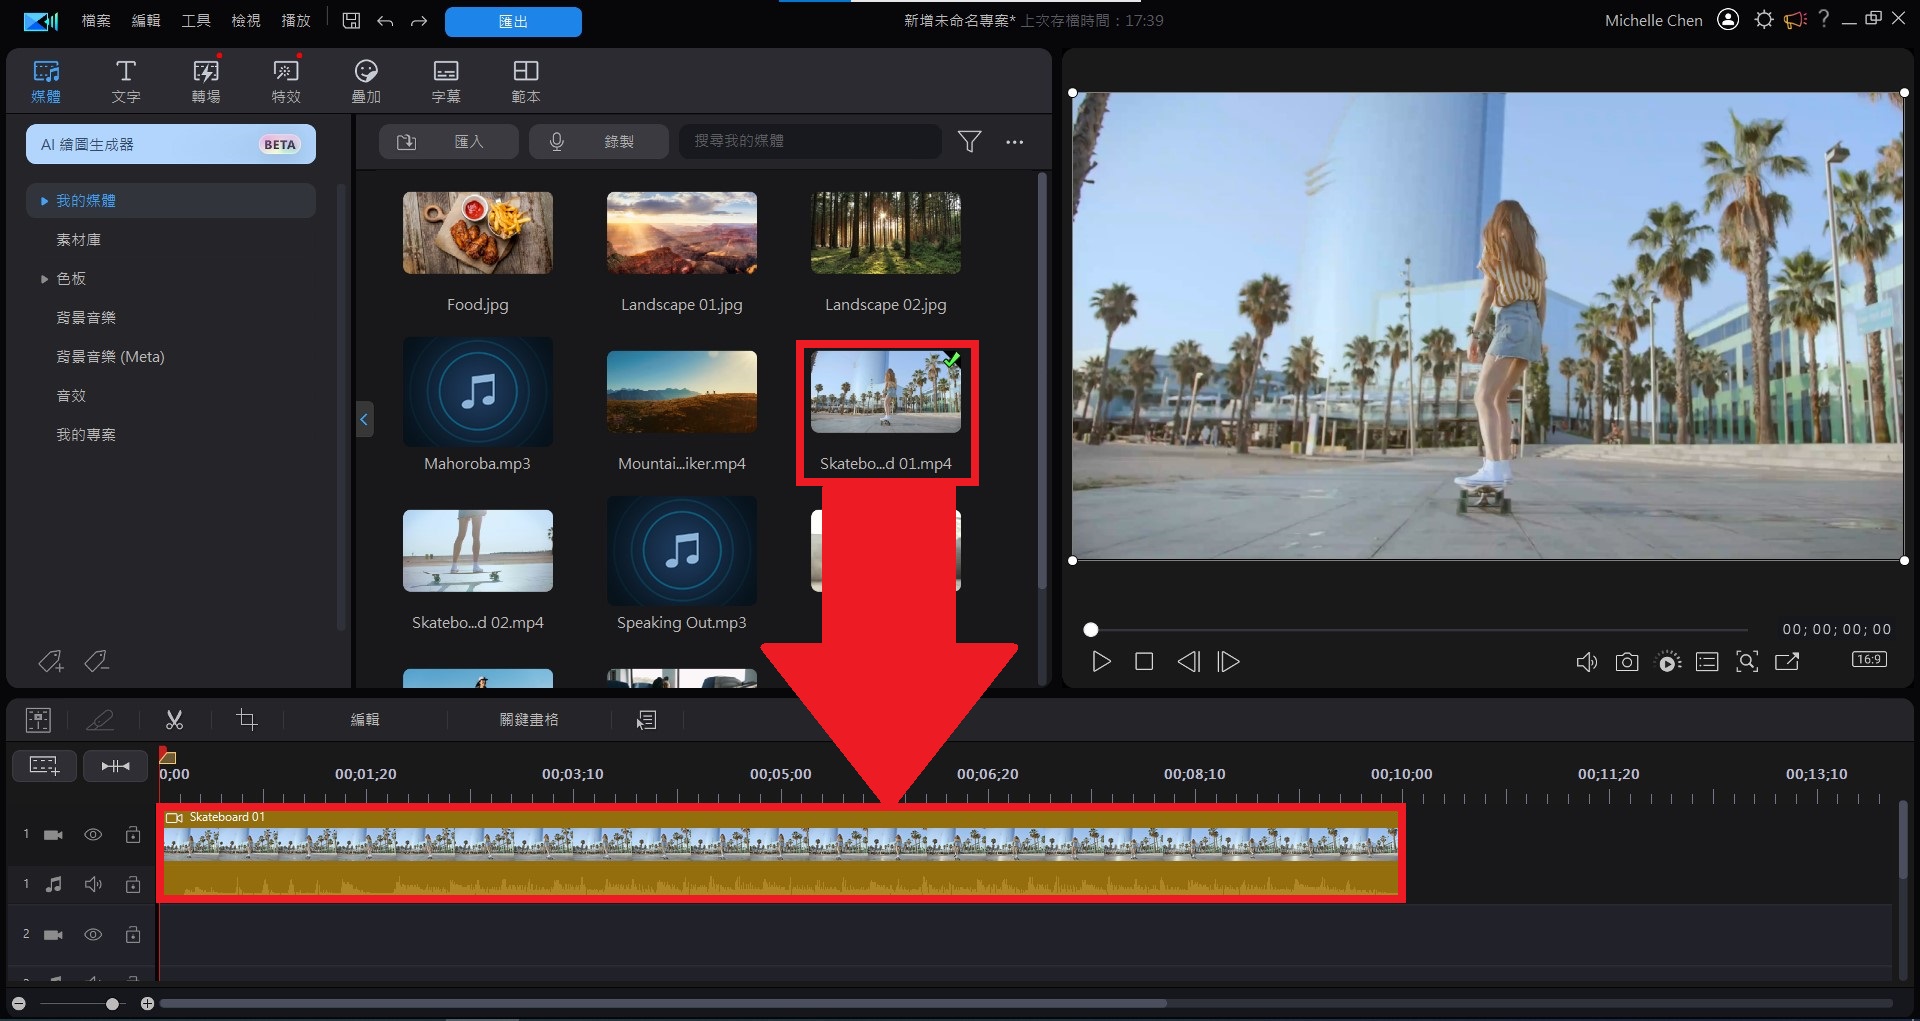
Task: Switch to the 疊加 tab
Action: pyautogui.click(x=366, y=81)
